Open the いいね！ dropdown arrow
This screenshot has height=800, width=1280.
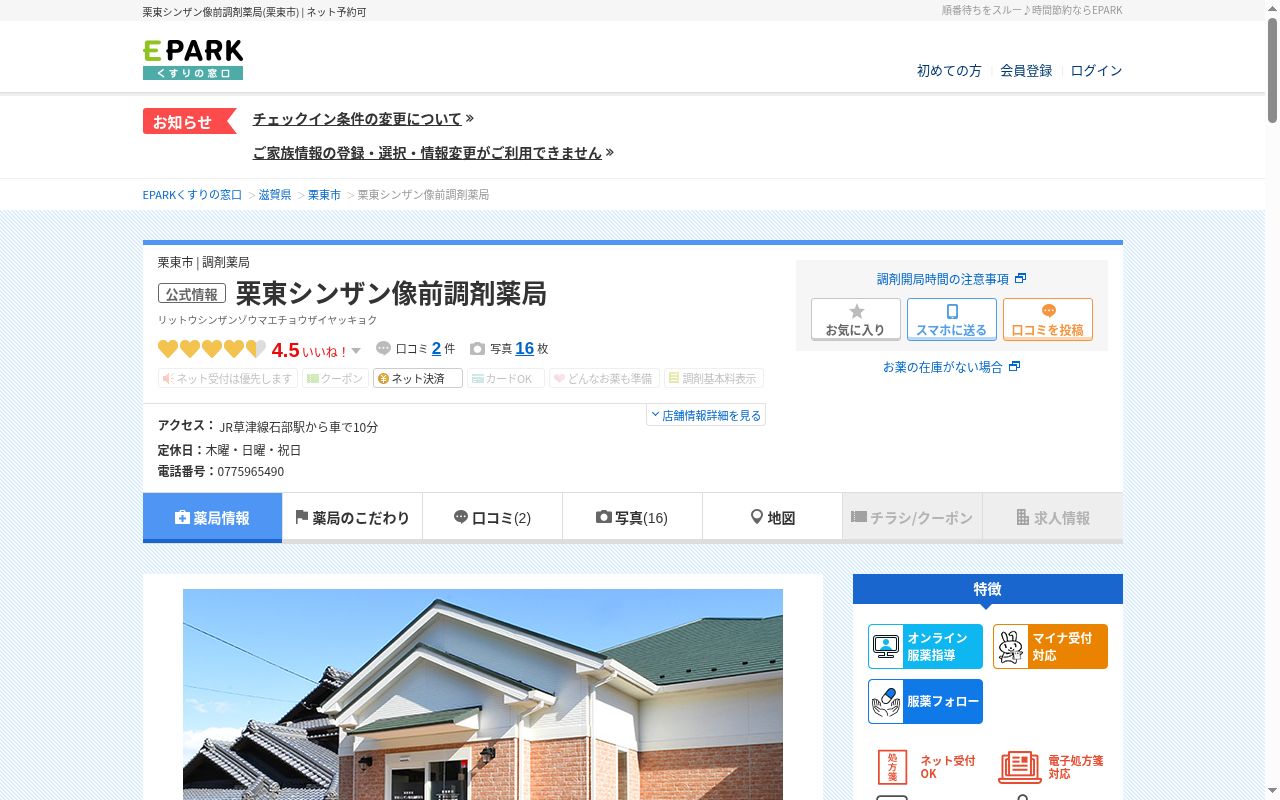(356, 351)
